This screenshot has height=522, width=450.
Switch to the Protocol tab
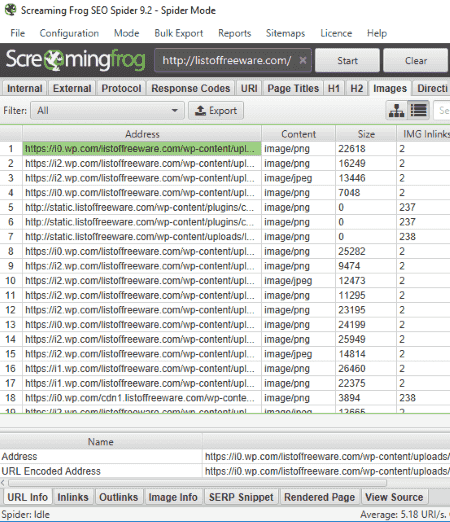point(121,88)
